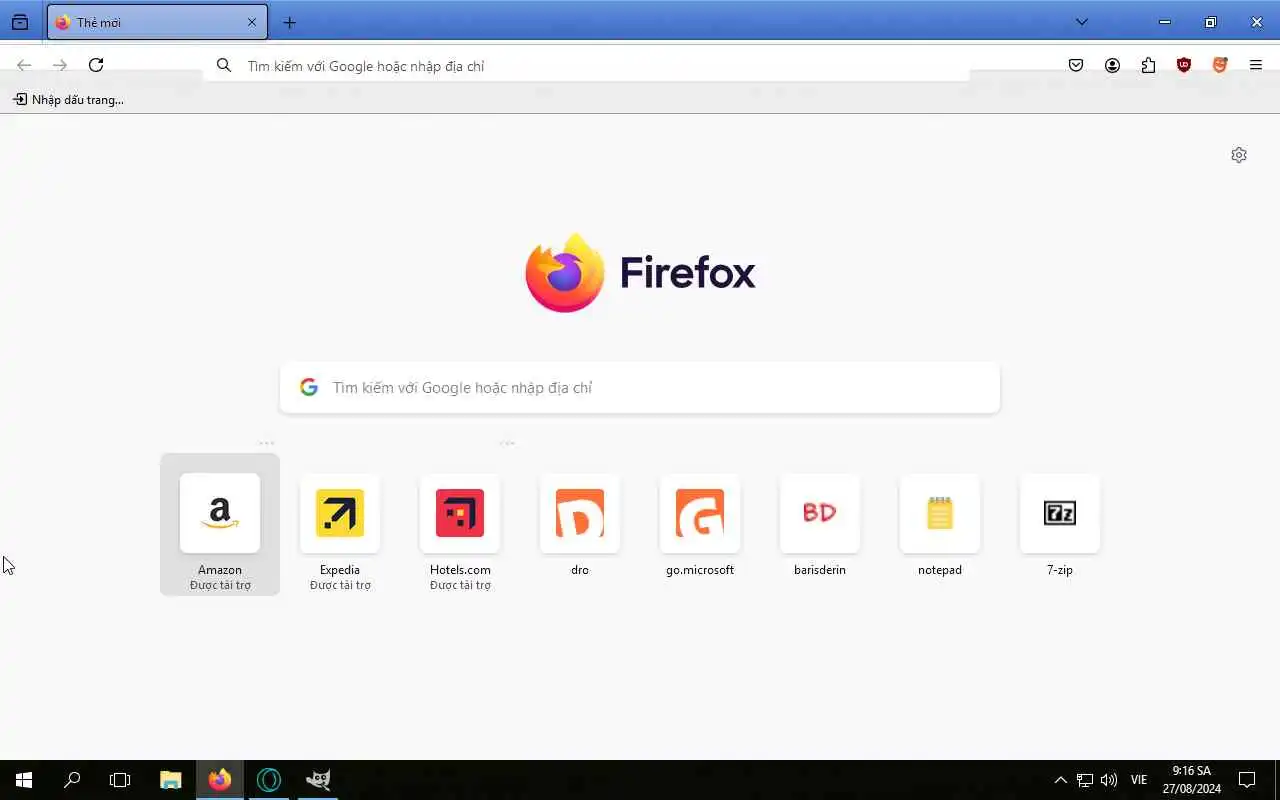Open a new tab with plus button
1280x800 pixels.
[289, 22]
